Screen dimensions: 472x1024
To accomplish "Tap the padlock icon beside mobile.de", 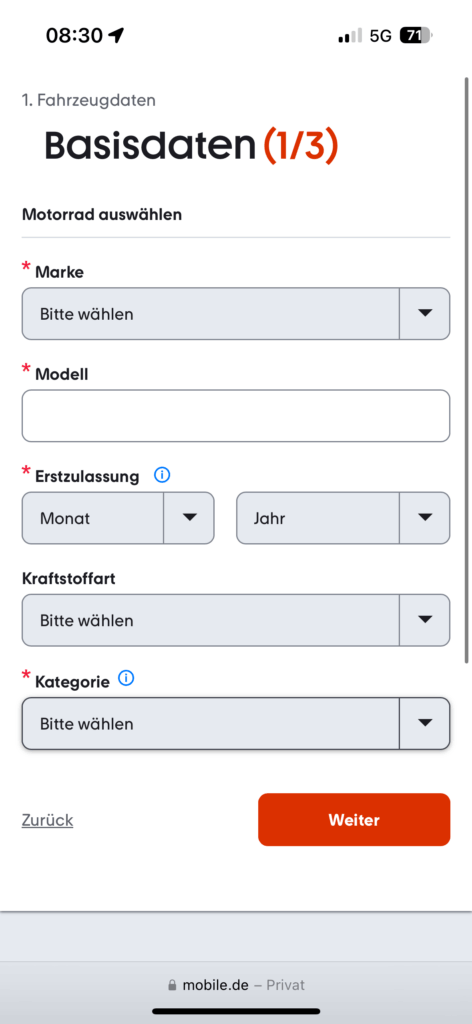I will [172, 985].
